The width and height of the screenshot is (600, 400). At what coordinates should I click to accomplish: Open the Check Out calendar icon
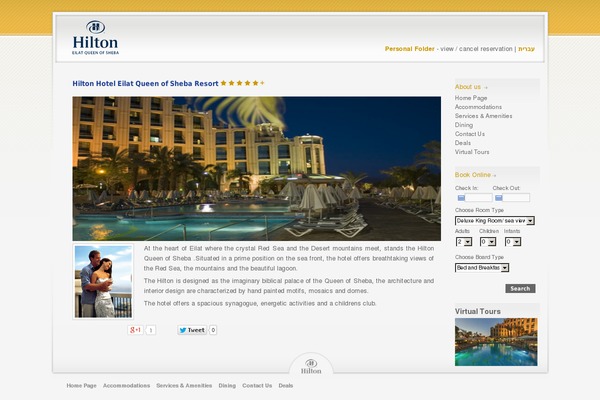point(499,198)
